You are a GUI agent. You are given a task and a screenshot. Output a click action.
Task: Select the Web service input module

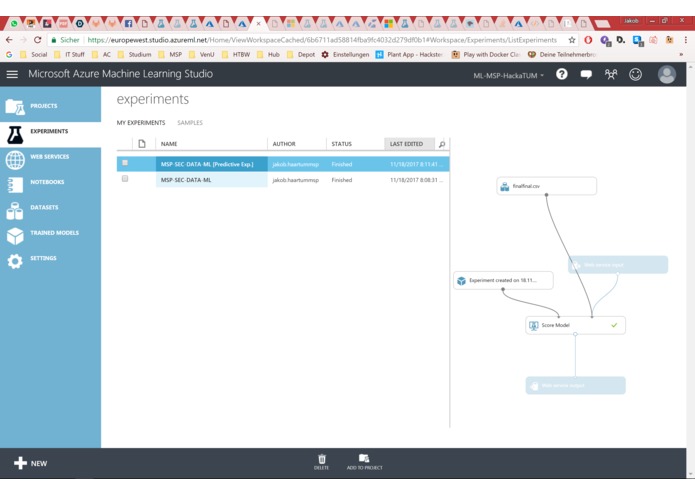[618, 265]
